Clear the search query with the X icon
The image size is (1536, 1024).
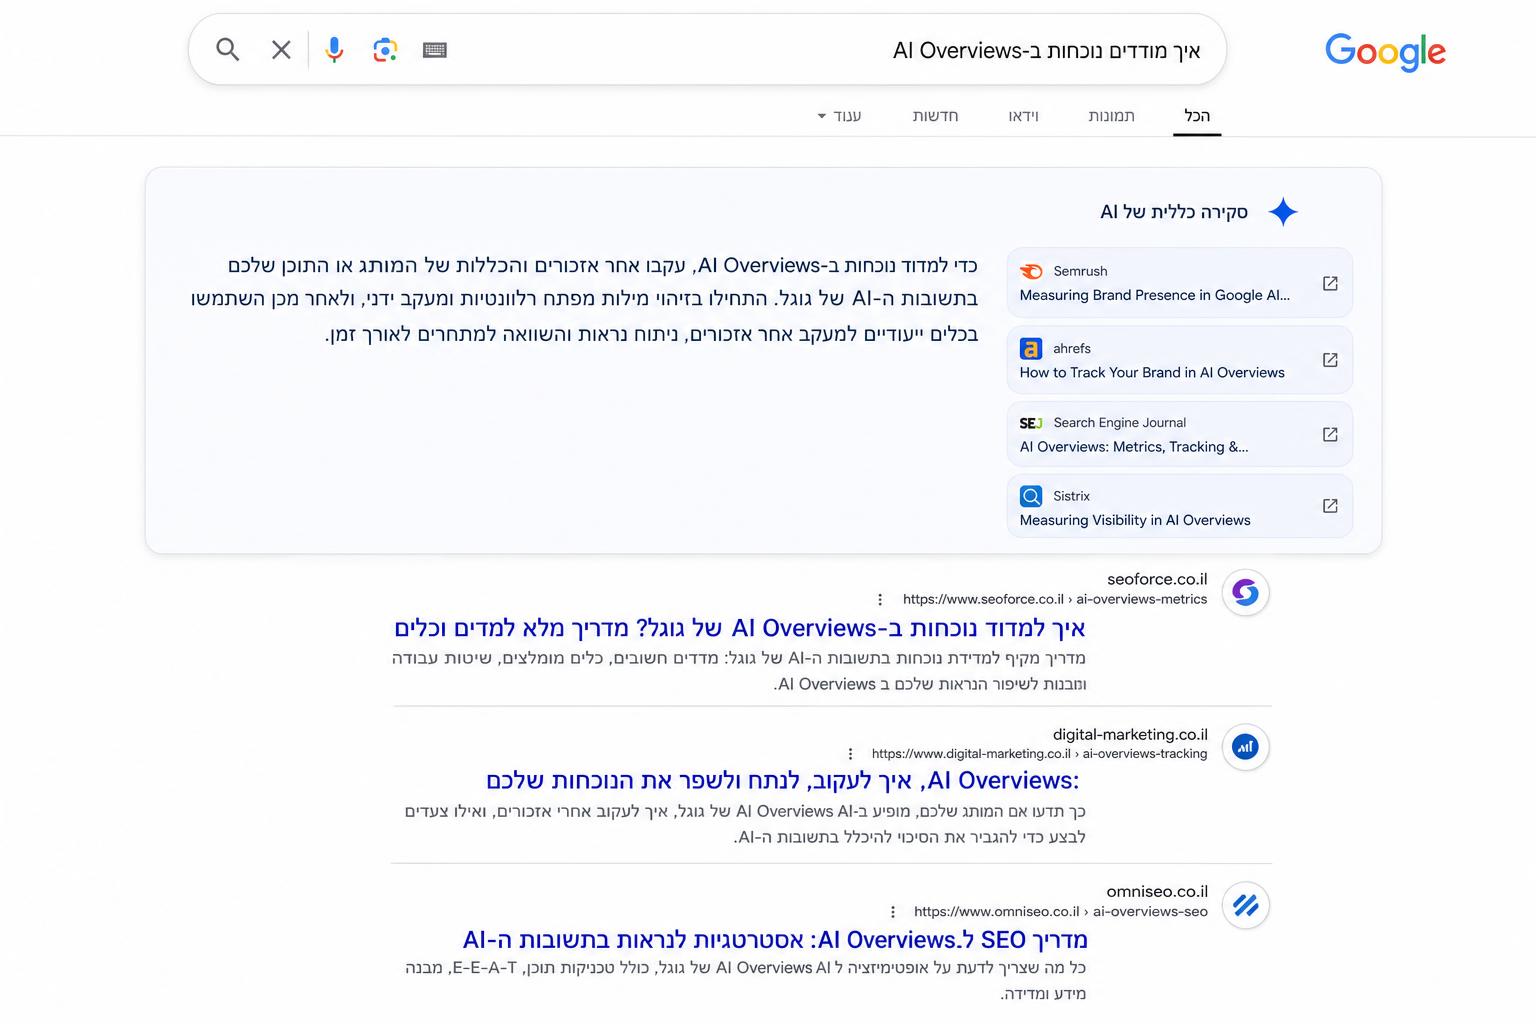click(281, 49)
